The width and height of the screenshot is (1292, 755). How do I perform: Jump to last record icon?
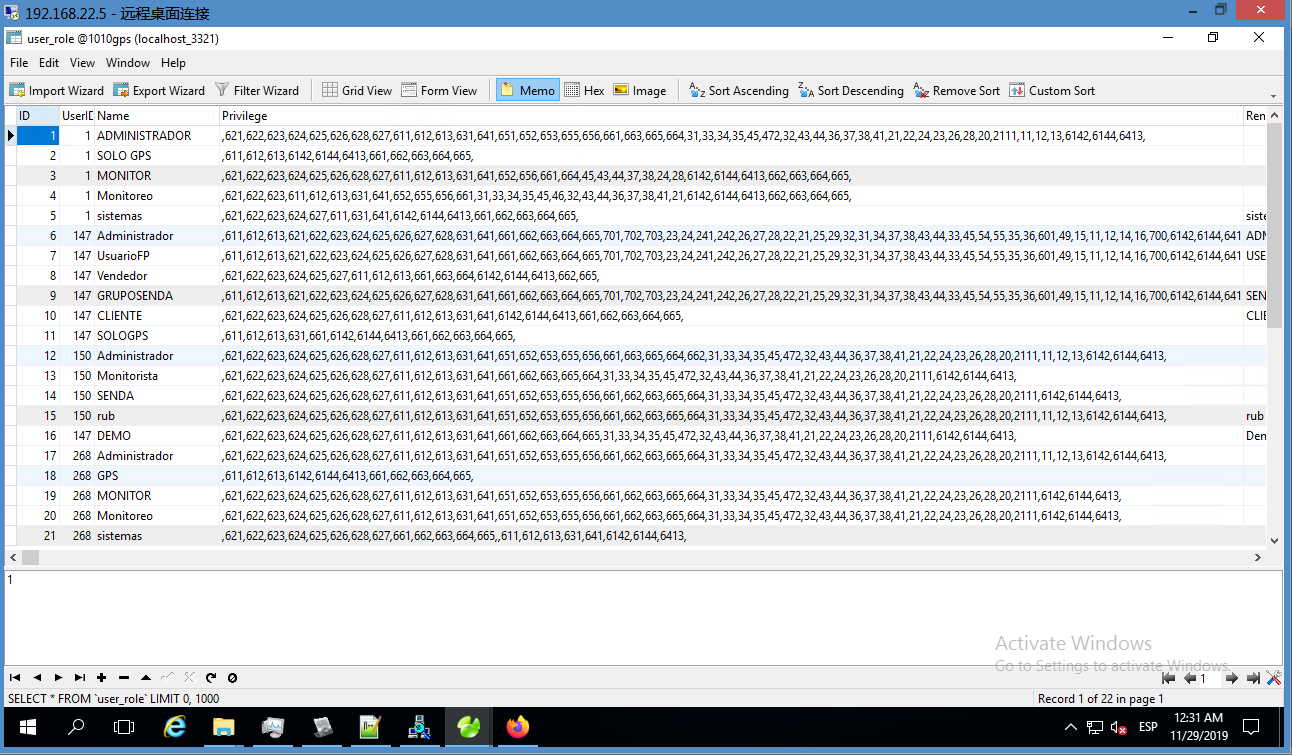80,678
